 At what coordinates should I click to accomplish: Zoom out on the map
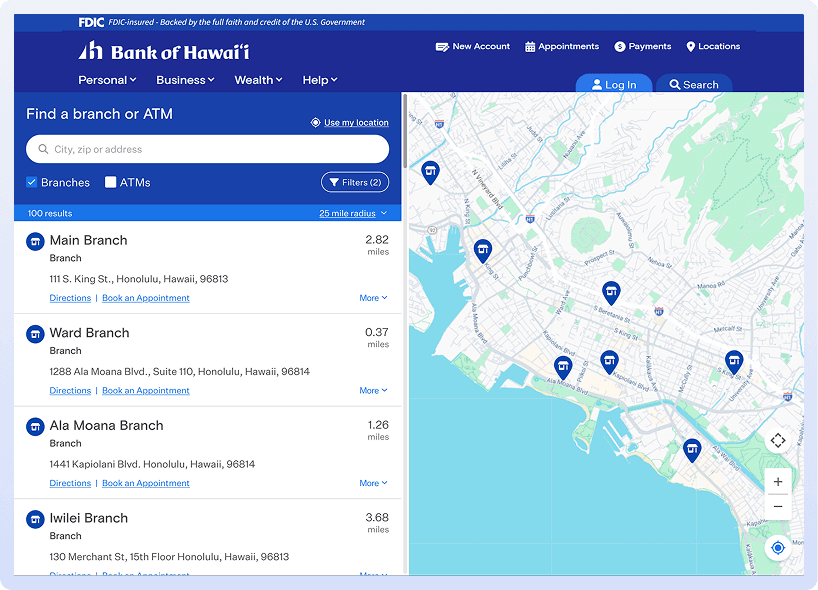[778, 507]
